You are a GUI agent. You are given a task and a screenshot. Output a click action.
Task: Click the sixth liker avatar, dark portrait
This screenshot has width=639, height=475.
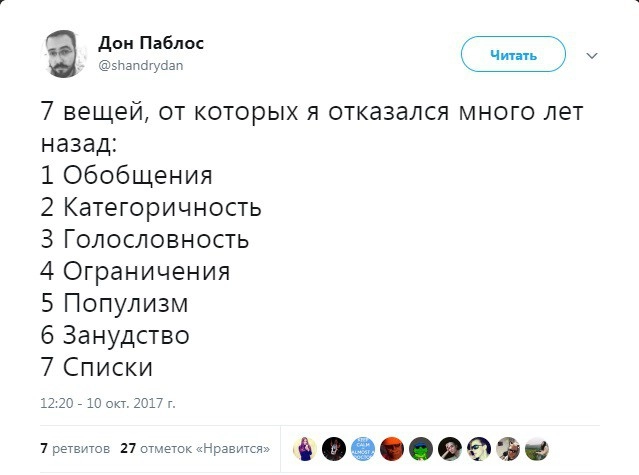coord(450,449)
